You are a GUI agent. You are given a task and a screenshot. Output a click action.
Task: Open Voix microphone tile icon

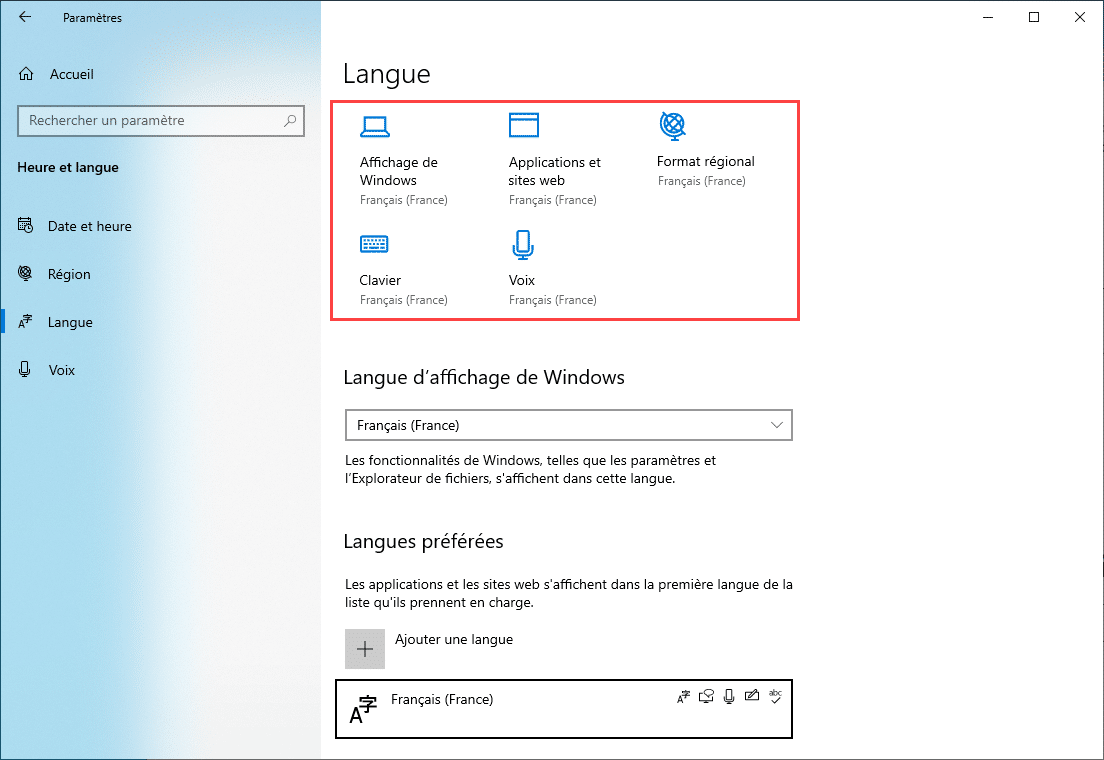click(x=522, y=244)
